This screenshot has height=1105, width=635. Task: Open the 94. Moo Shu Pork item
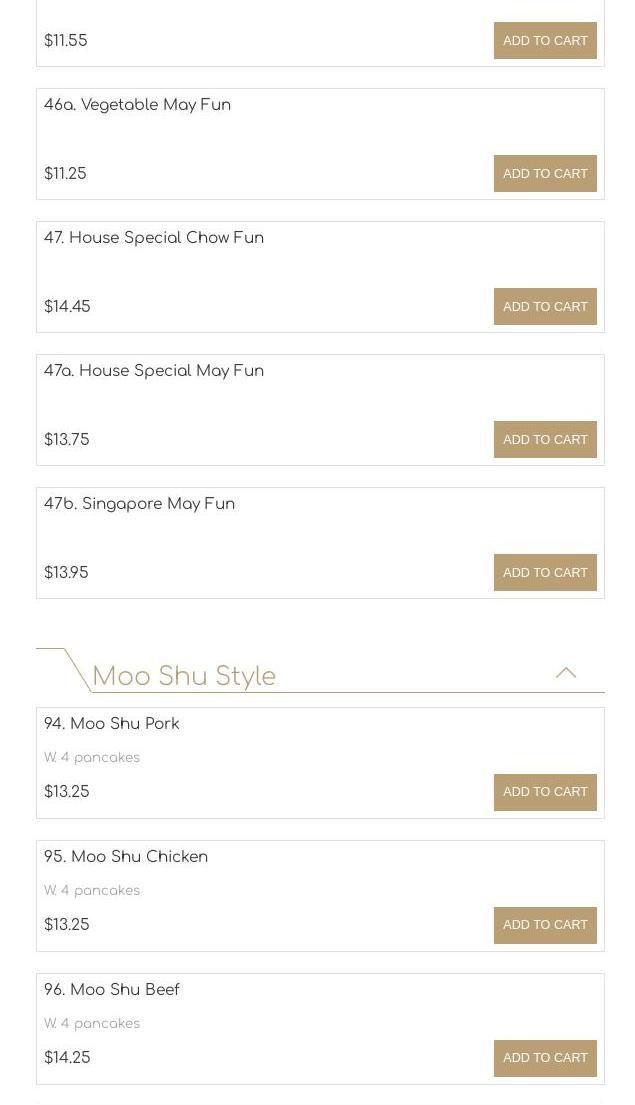point(112,724)
